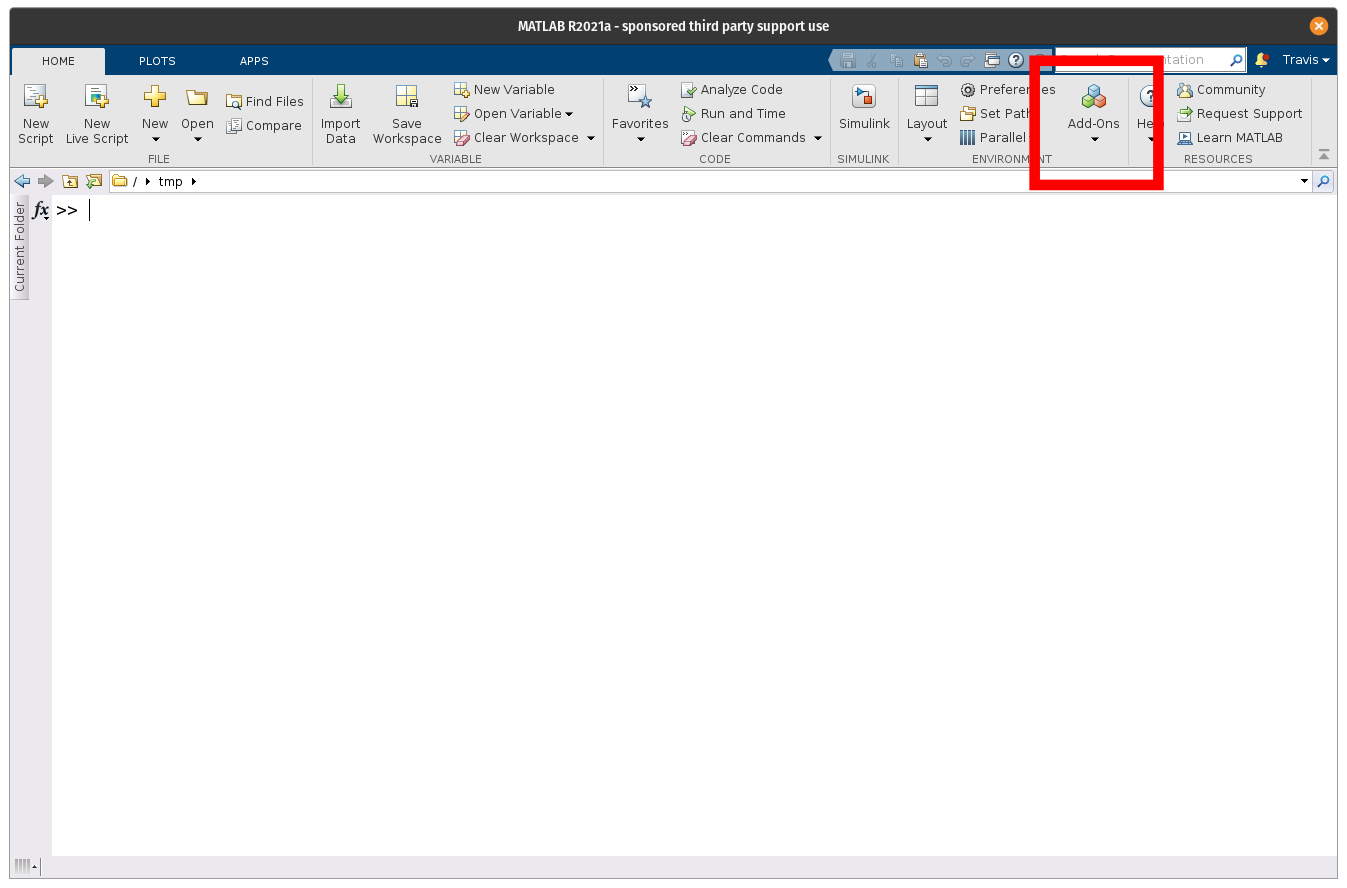The height and width of the screenshot is (888, 1347).
Task: Create a New Live Script
Action: 97,114
